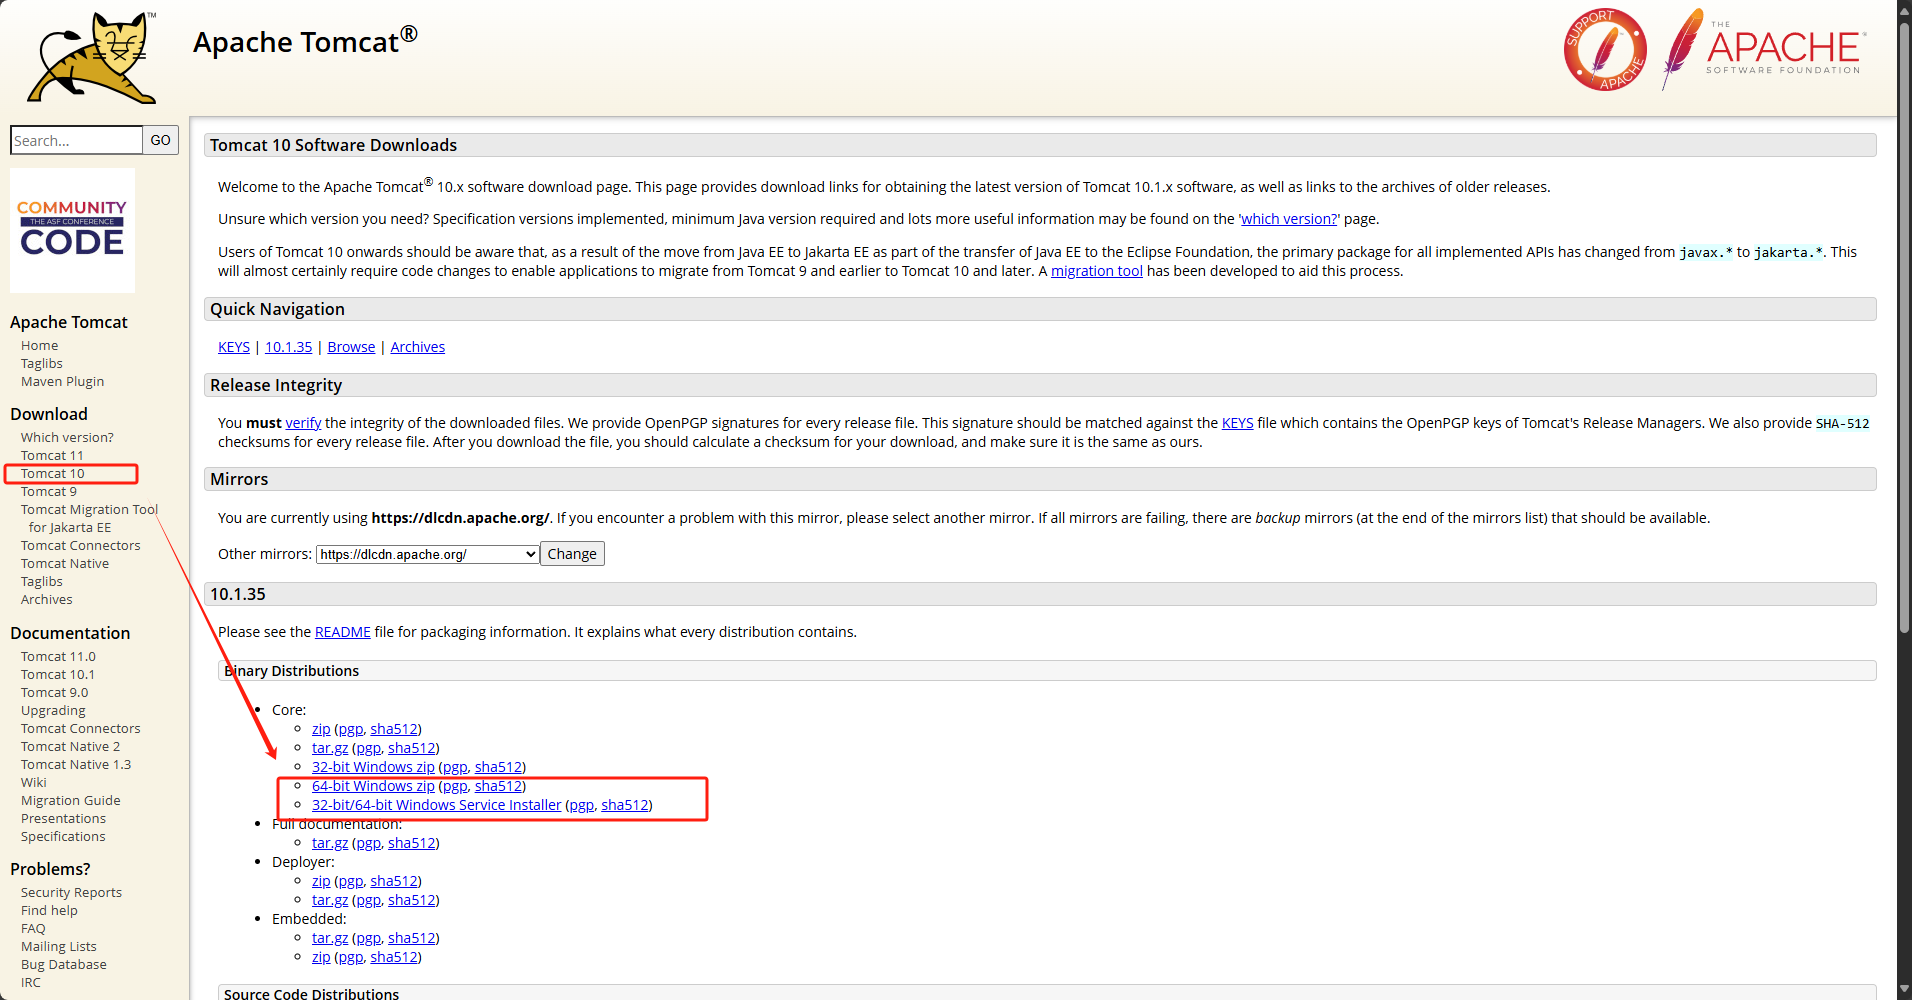Click the Apache Tomcat cat logo

tap(92, 58)
